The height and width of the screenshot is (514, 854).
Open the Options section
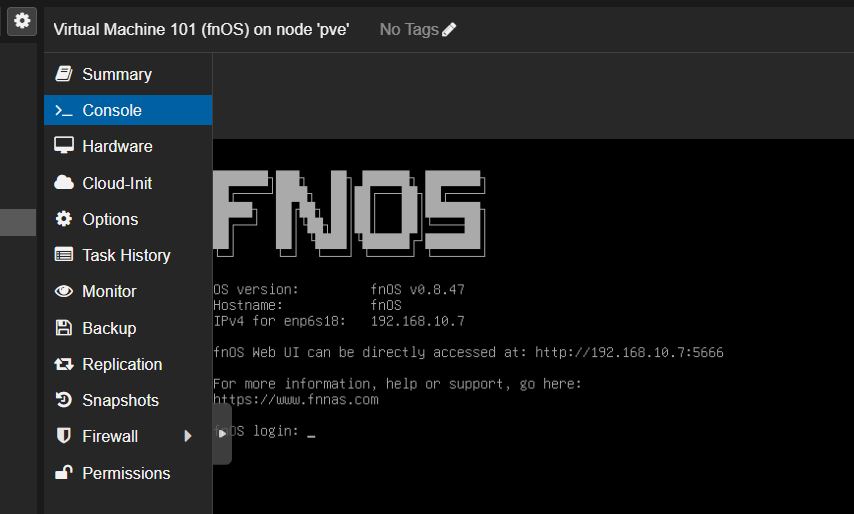[x=128, y=219]
